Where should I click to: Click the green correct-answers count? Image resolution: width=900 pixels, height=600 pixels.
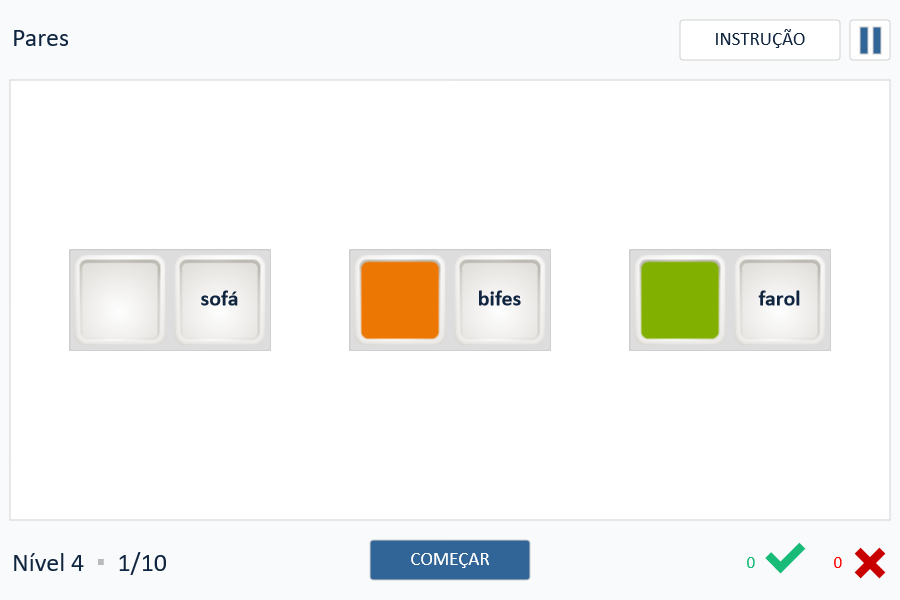pos(750,563)
